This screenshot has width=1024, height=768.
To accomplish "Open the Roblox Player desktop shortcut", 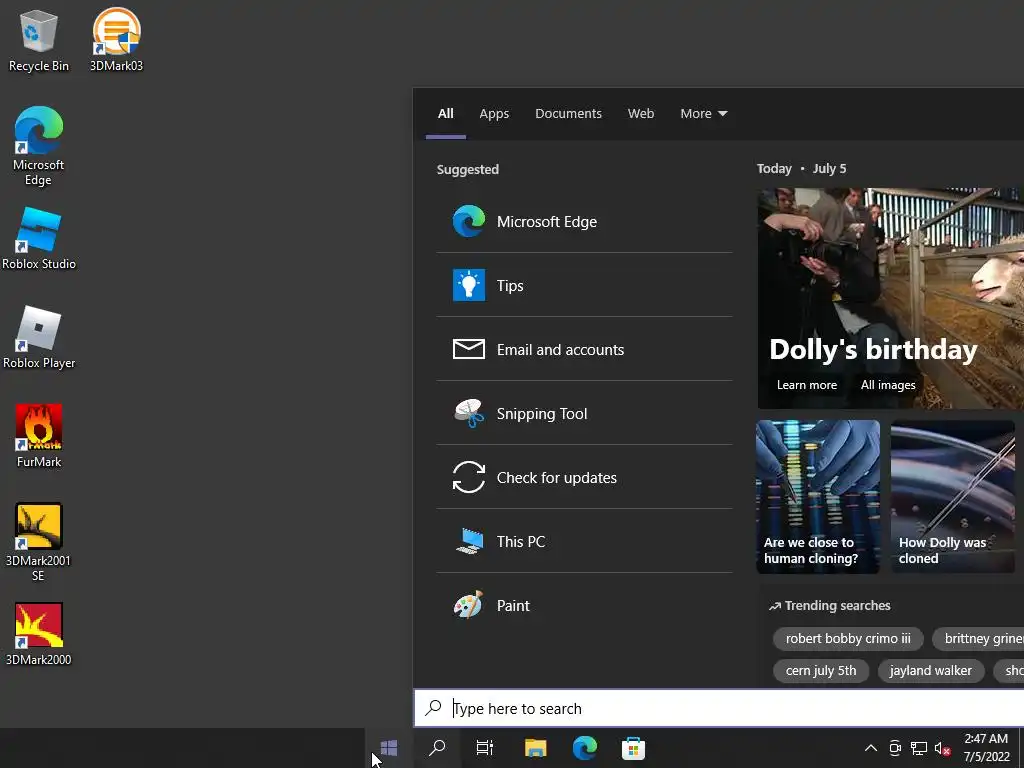I will click(x=39, y=338).
